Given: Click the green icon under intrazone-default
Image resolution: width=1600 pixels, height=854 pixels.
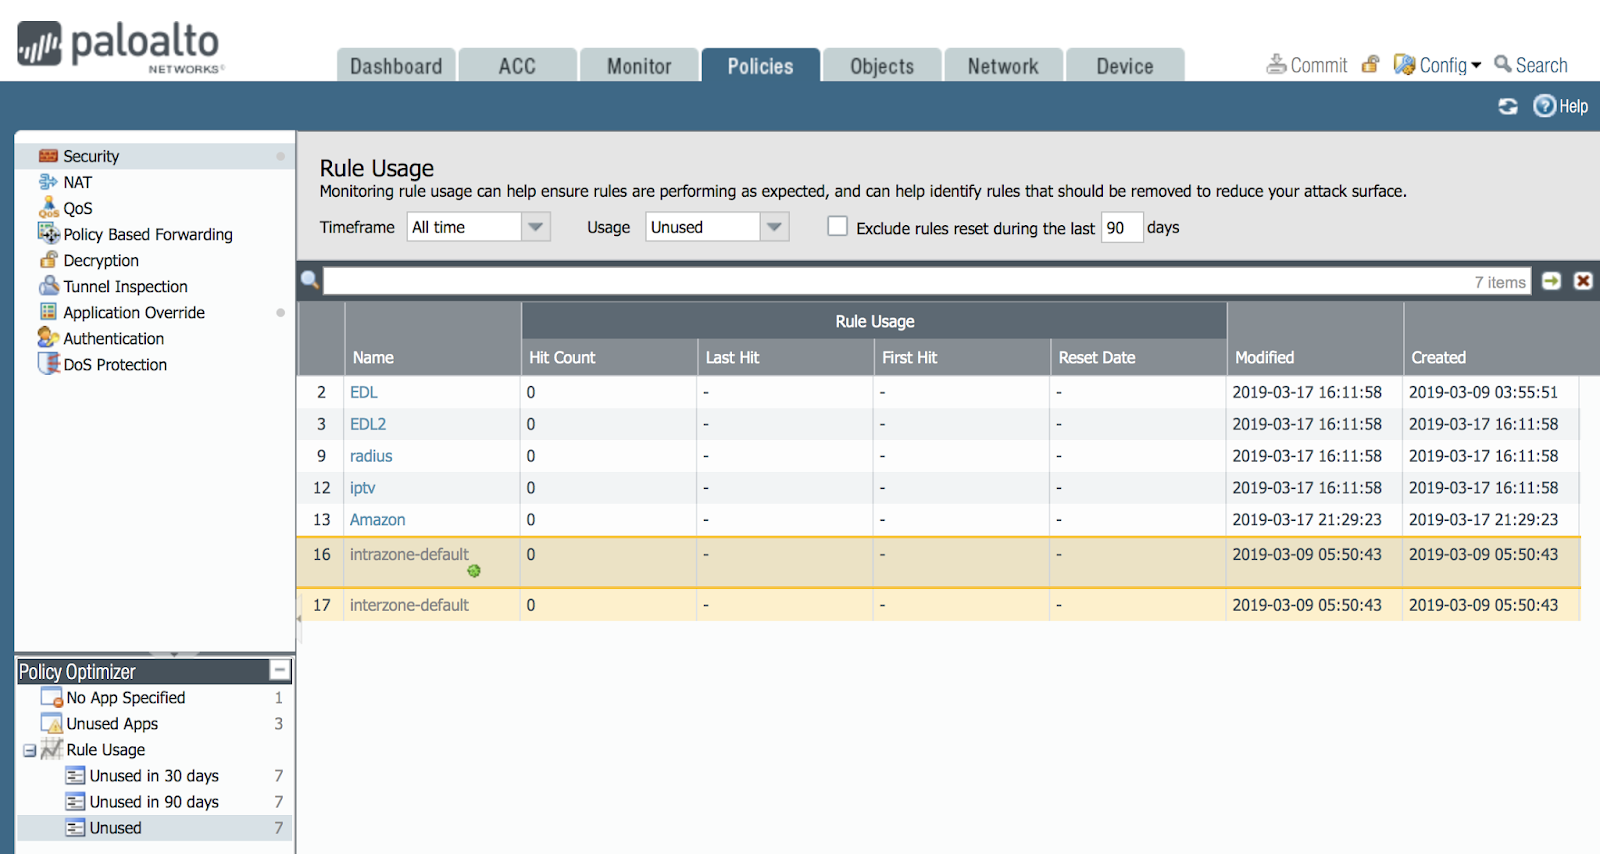Looking at the screenshot, I should click(474, 571).
